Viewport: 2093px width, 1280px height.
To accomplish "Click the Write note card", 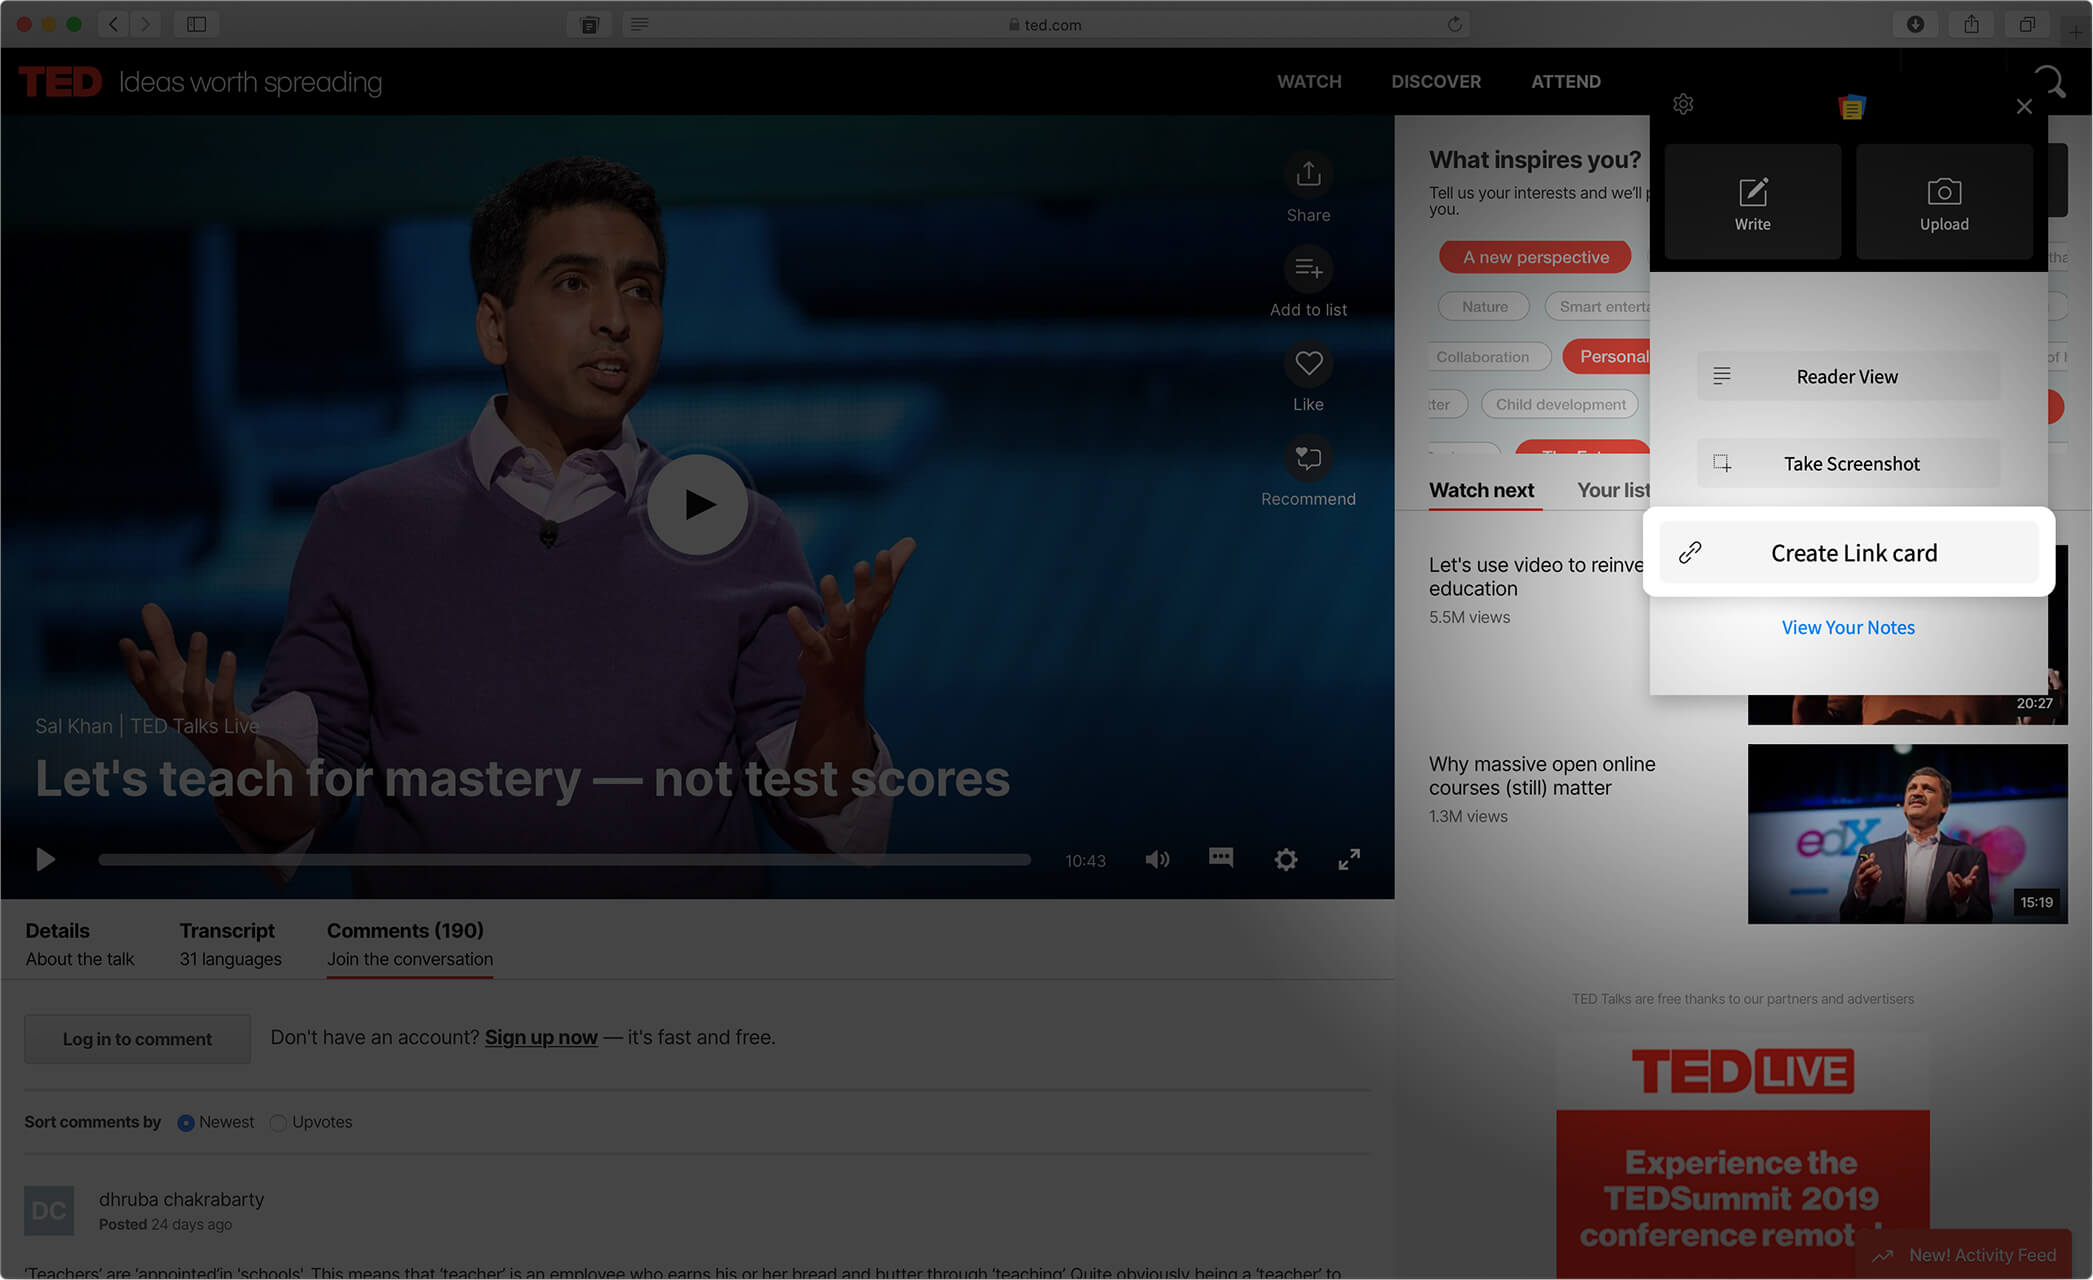I will pos(1752,202).
